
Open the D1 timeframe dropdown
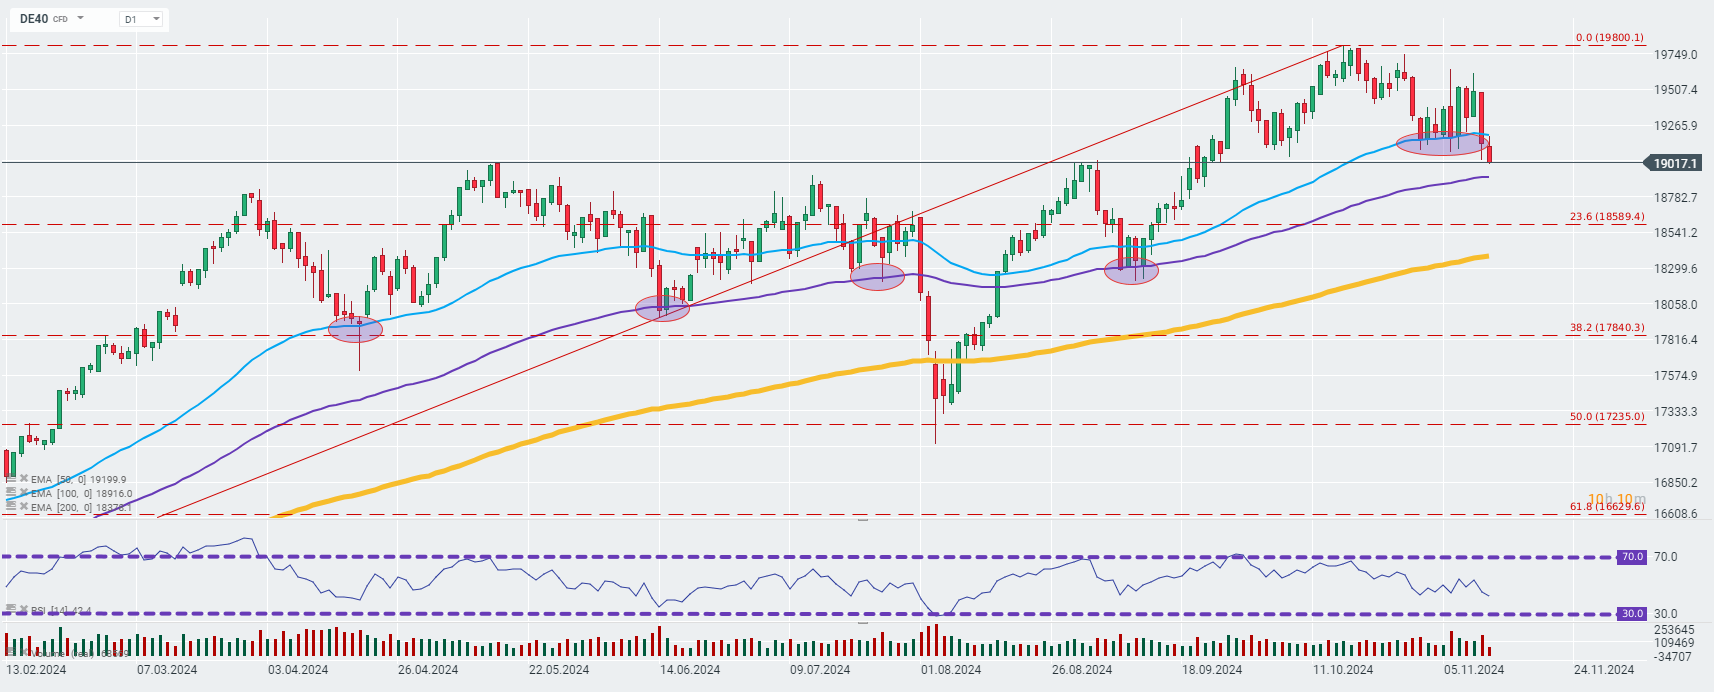pos(142,19)
